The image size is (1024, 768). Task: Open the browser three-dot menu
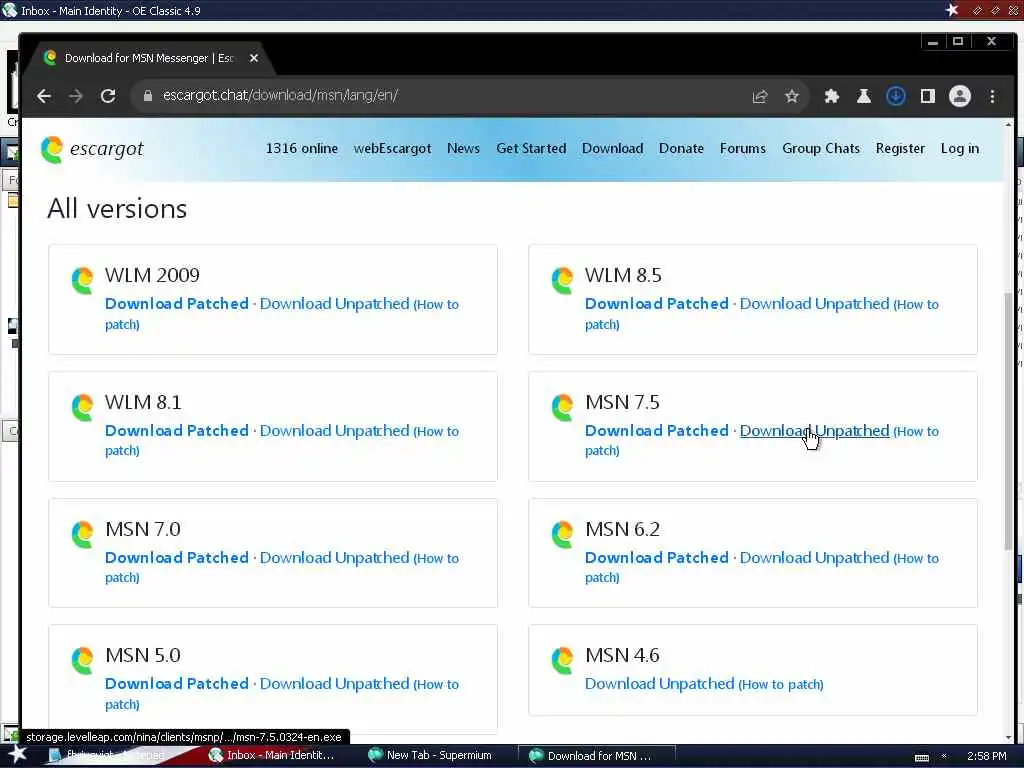tap(992, 97)
